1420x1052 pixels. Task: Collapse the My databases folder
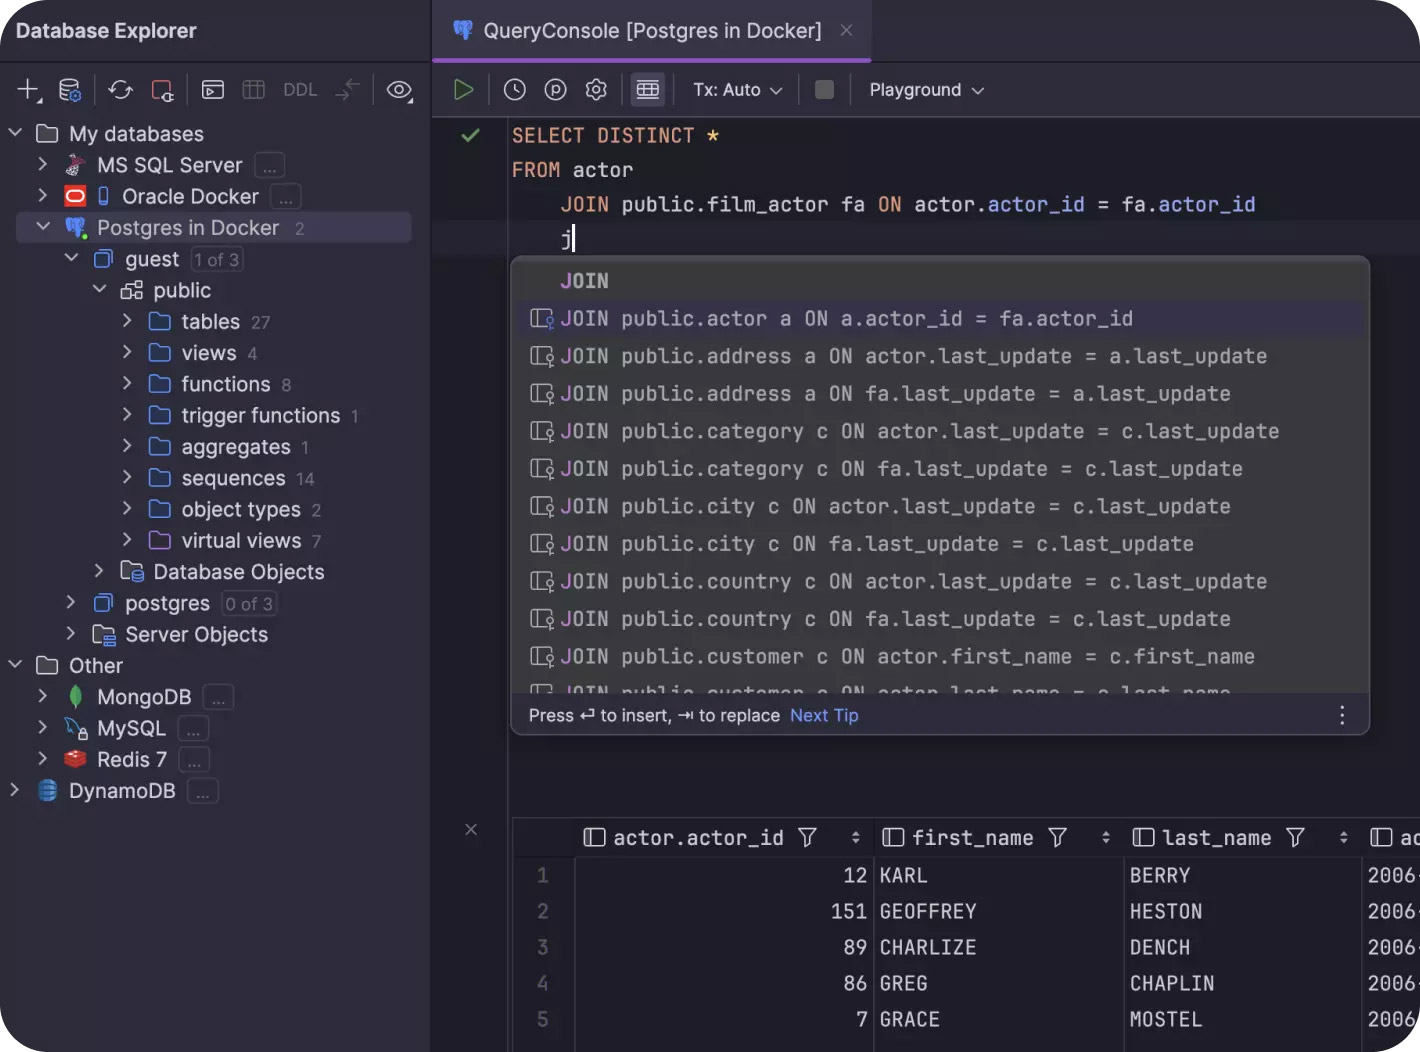(x=15, y=133)
